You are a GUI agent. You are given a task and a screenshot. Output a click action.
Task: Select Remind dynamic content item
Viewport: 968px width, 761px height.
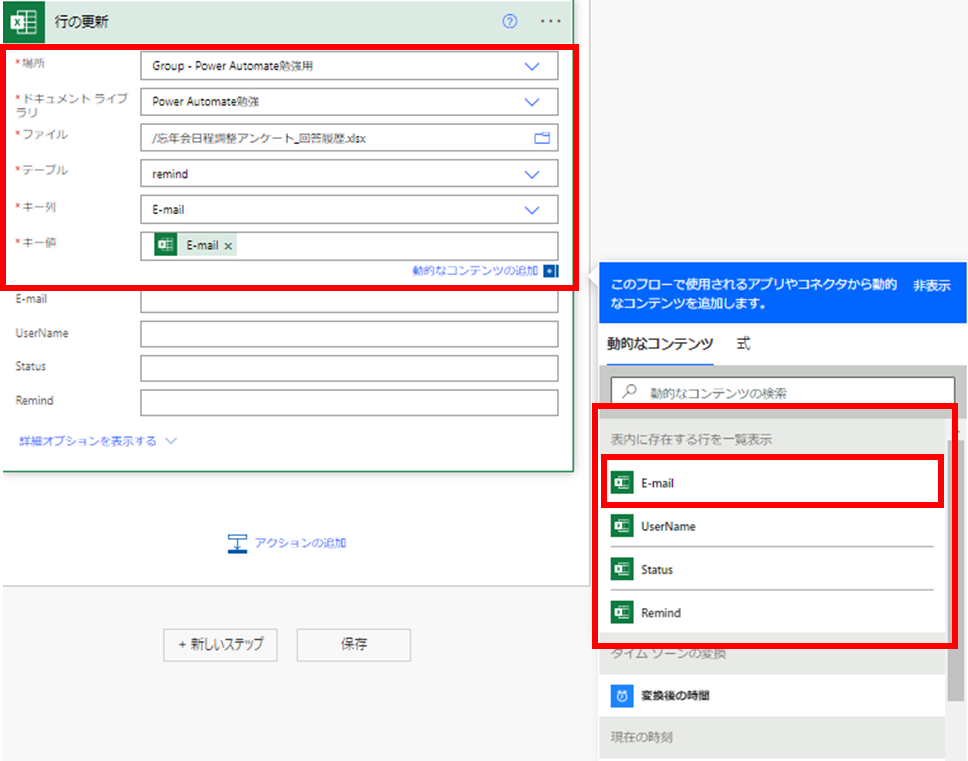(x=772, y=612)
